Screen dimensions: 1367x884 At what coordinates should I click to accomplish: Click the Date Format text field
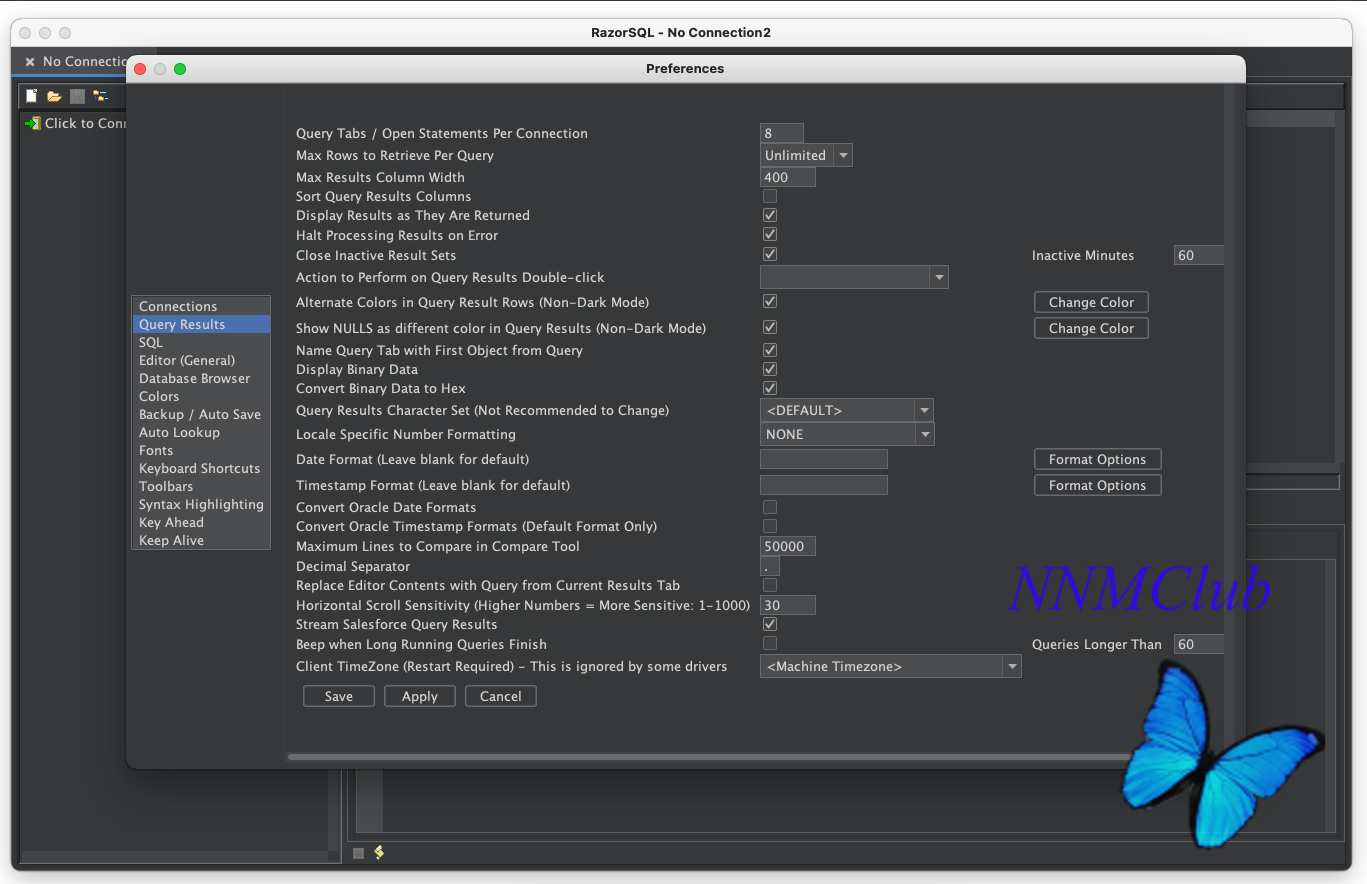(x=824, y=459)
